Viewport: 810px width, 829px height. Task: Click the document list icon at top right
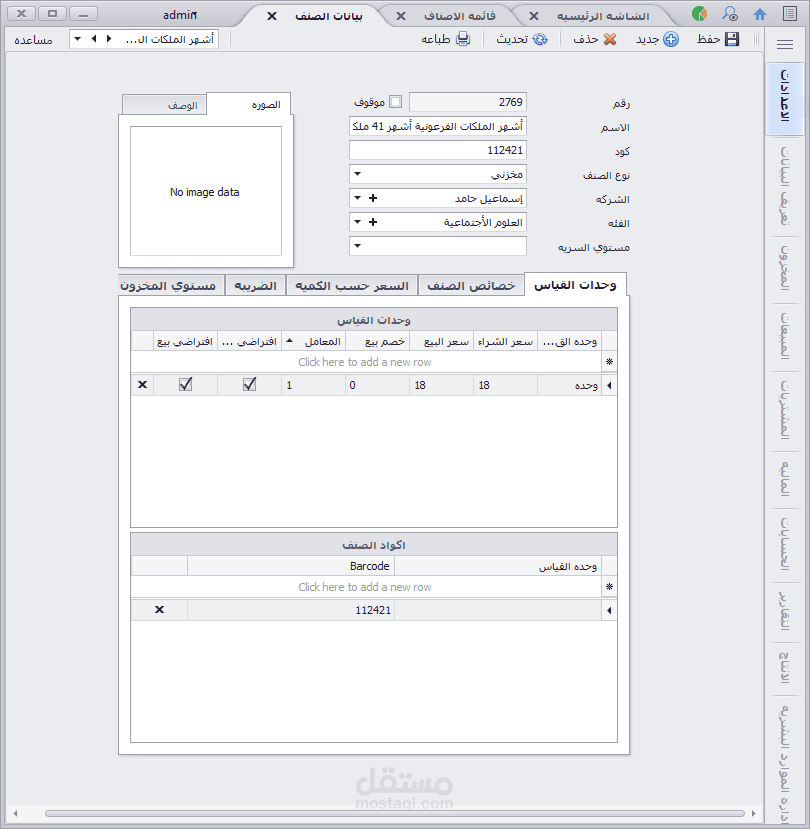coord(790,14)
